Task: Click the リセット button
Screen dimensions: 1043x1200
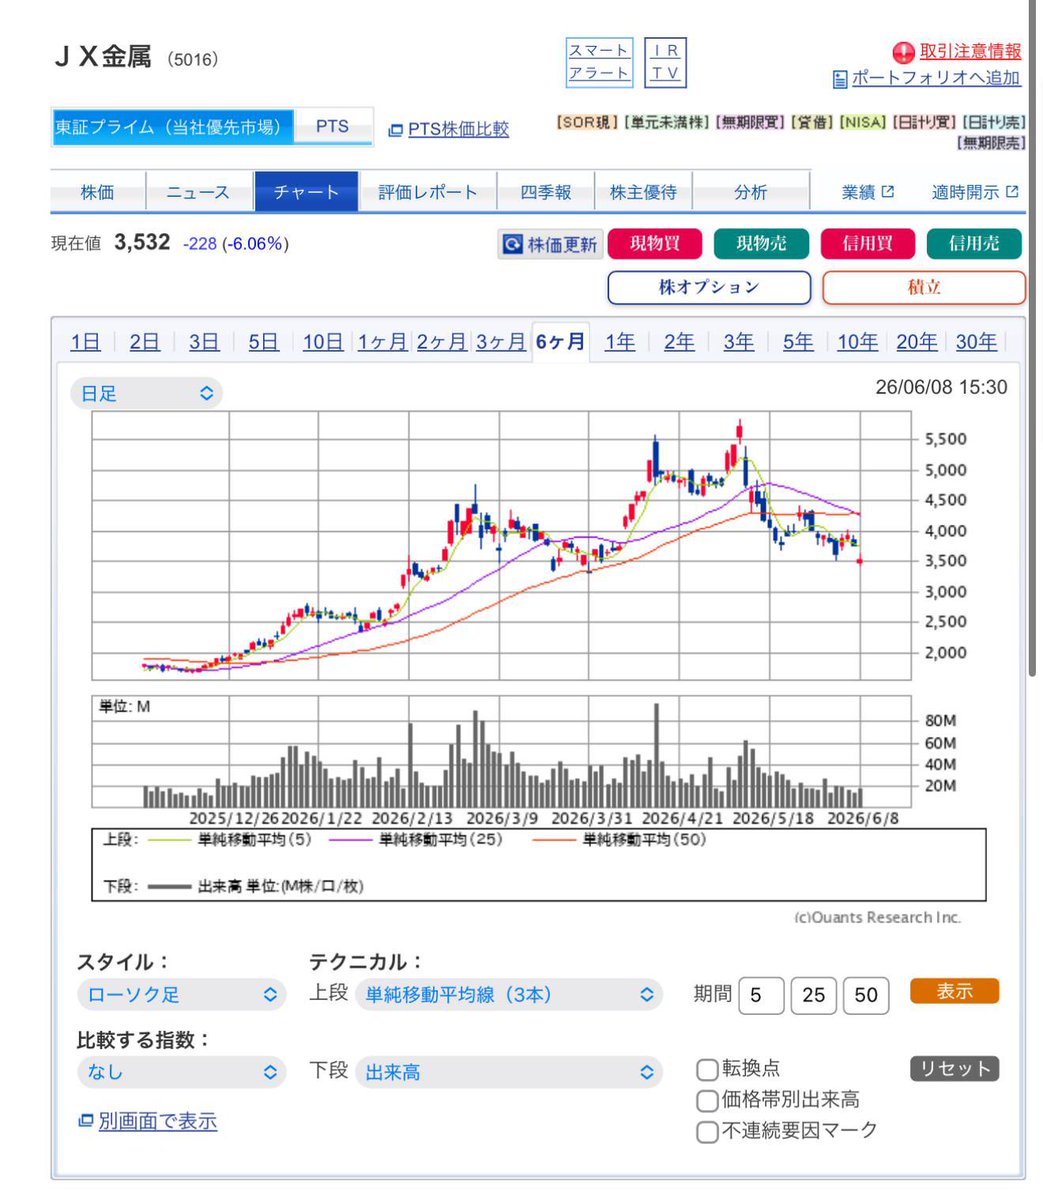Action: pos(954,1068)
